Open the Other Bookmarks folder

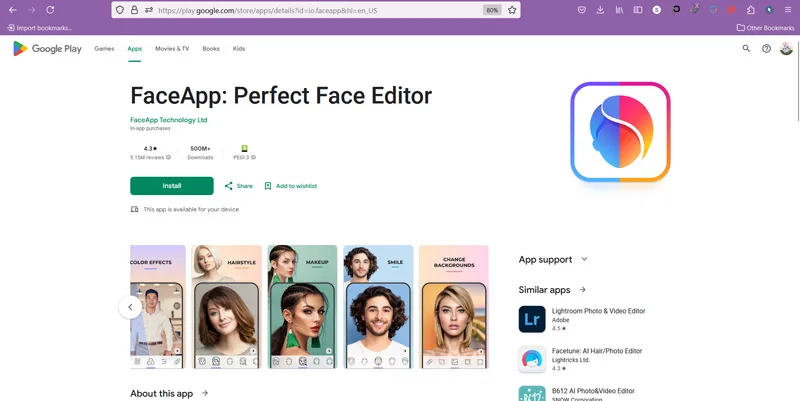pyautogui.click(x=765, y=28)
